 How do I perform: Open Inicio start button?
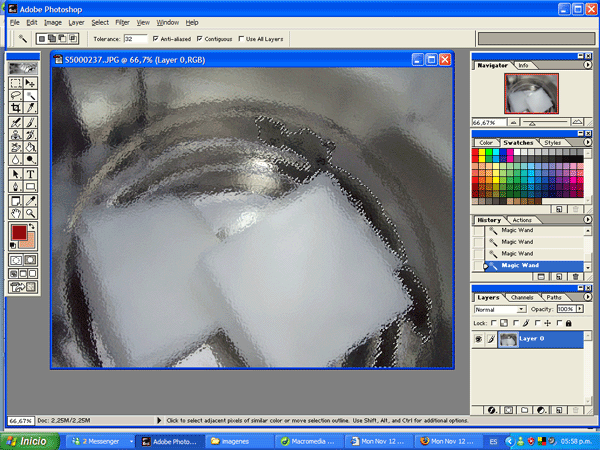tap(30, 441)
